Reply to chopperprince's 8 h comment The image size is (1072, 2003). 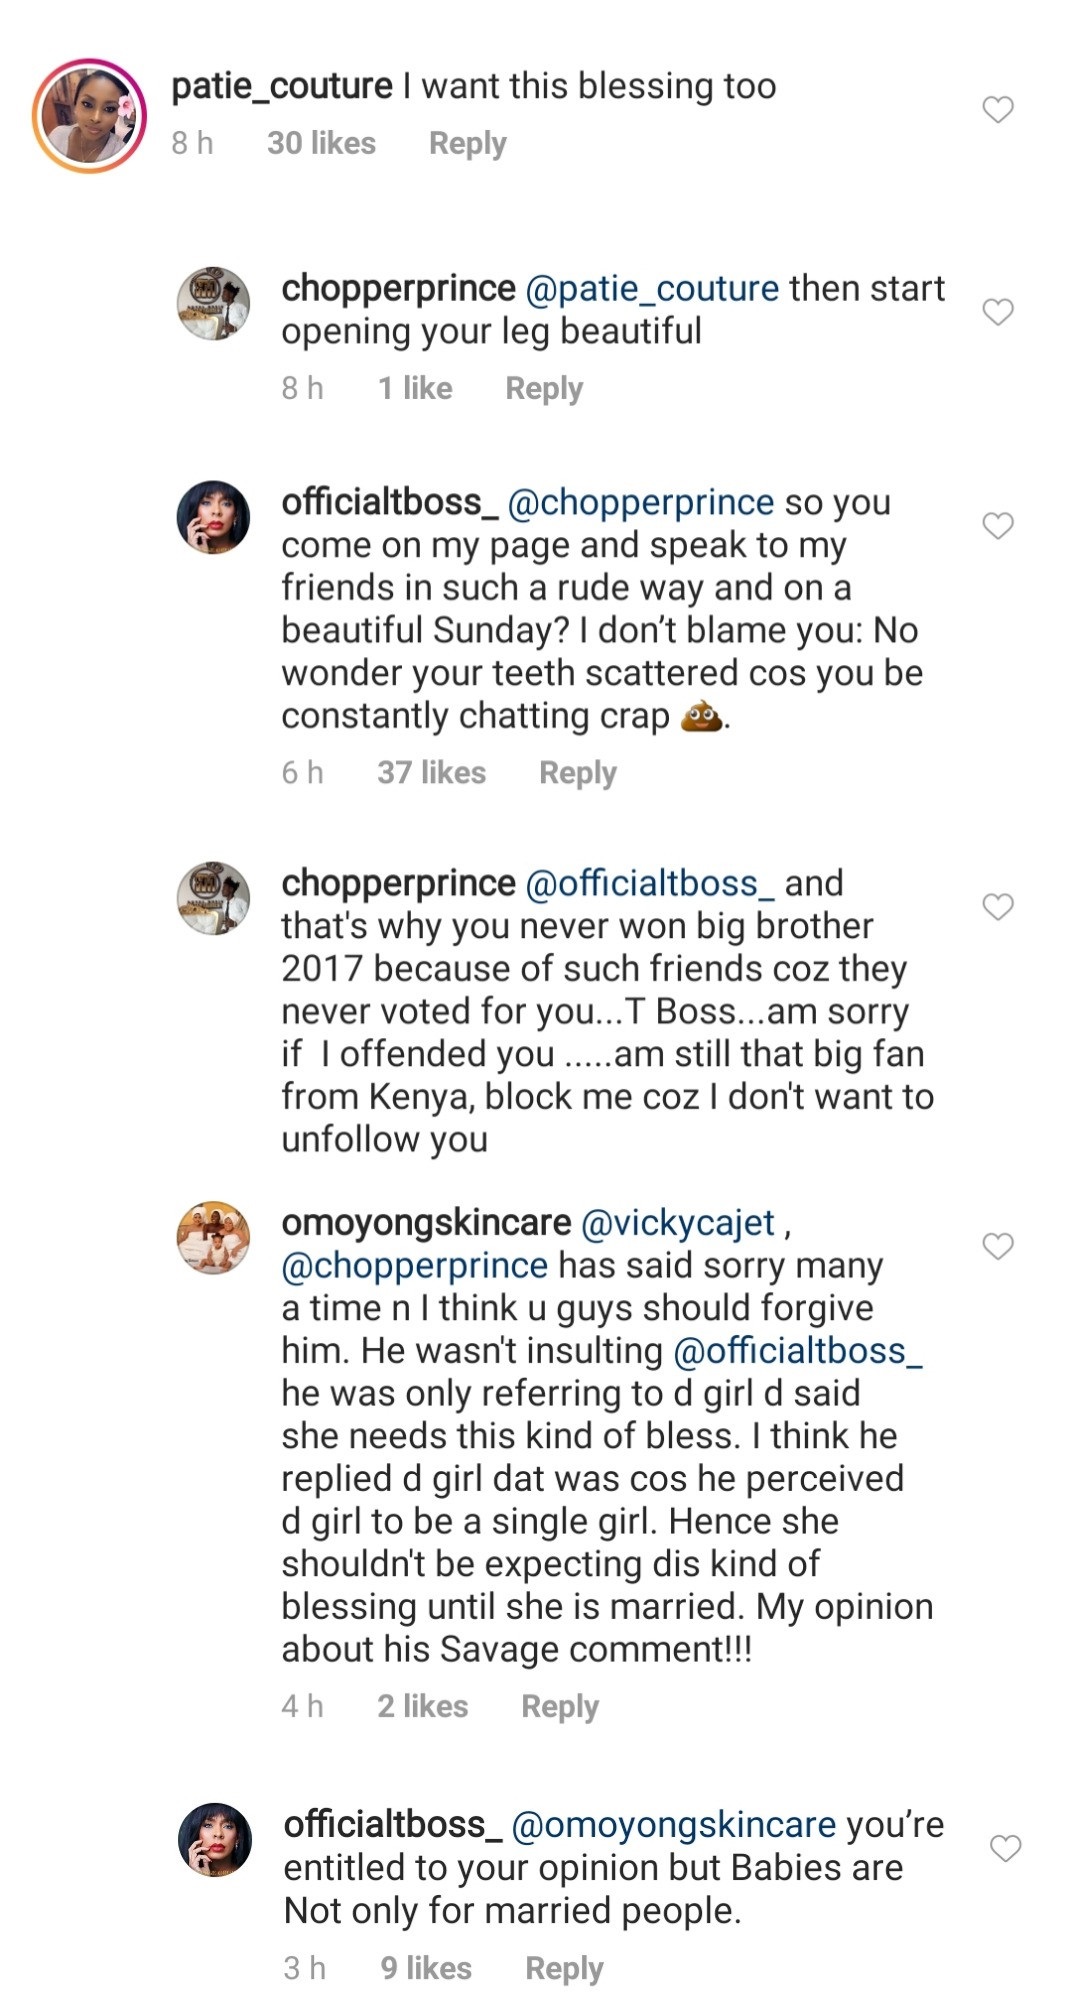tap(543, 389)
